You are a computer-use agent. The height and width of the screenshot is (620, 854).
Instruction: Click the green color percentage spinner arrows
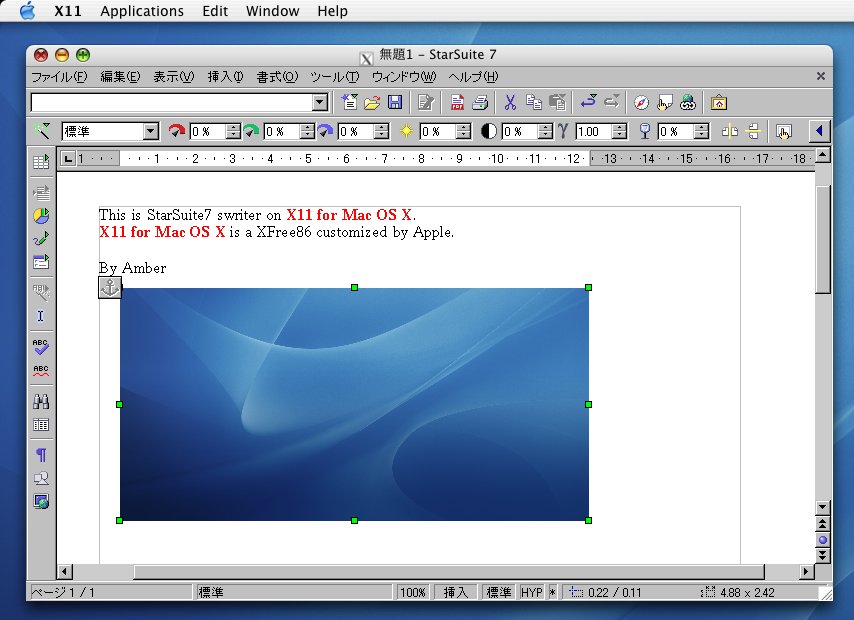[x=307, y=131]
